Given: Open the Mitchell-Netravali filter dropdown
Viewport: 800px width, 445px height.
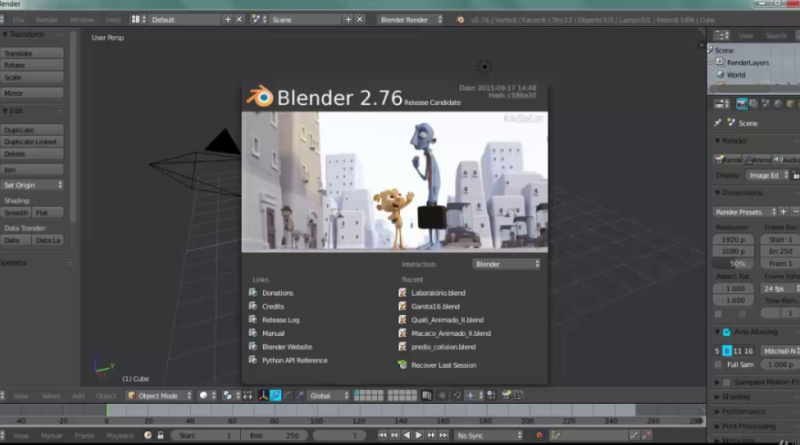Looking at the screenshot, I should pyautogui.click(x=781, y=351).
